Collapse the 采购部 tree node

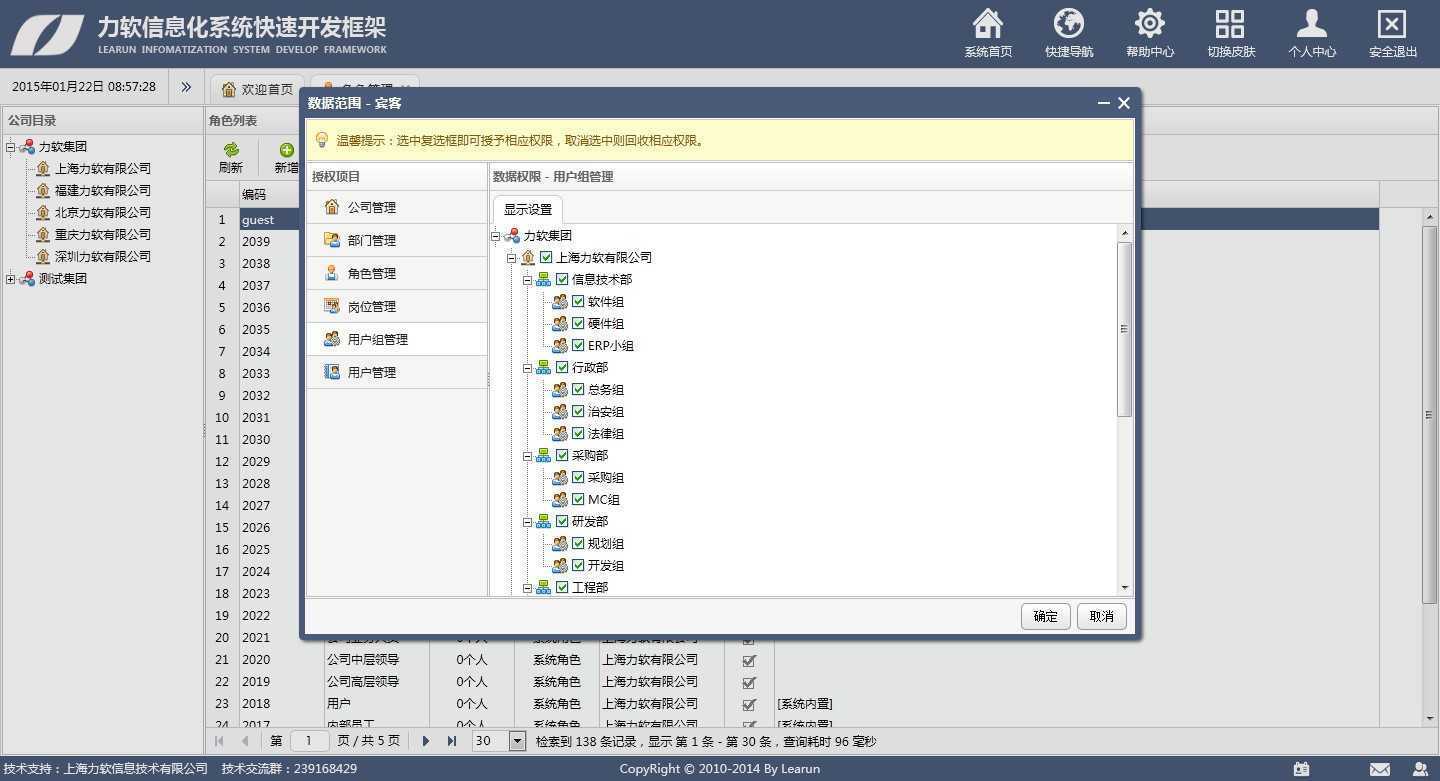(528, 455)
